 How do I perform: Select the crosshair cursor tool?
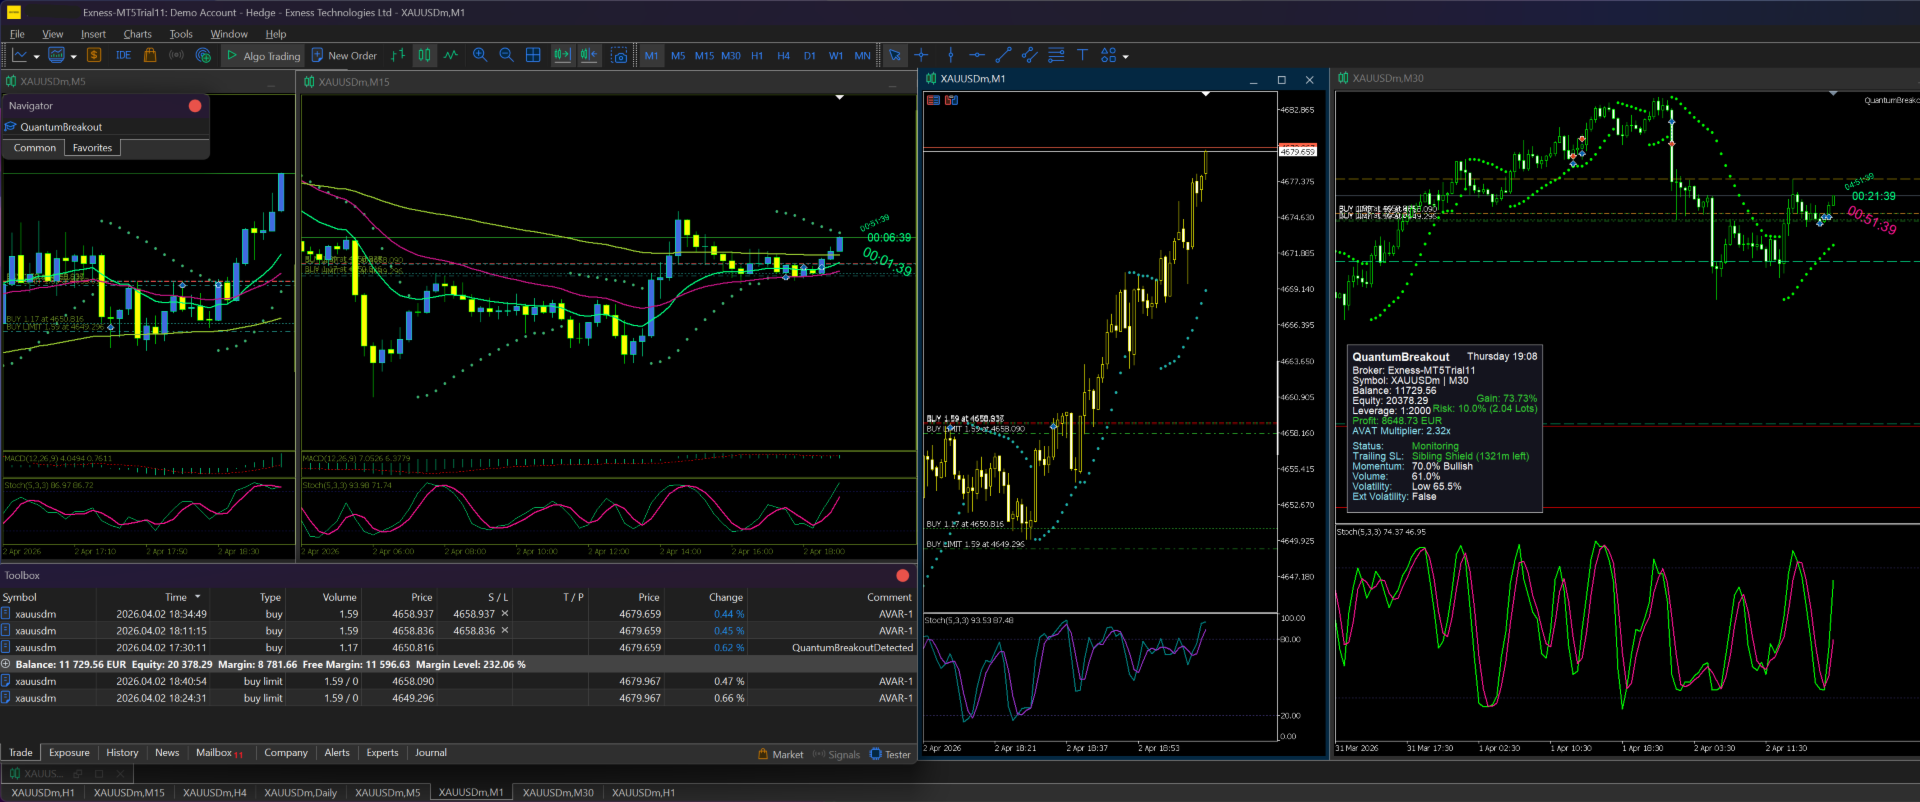click(921, 55)
